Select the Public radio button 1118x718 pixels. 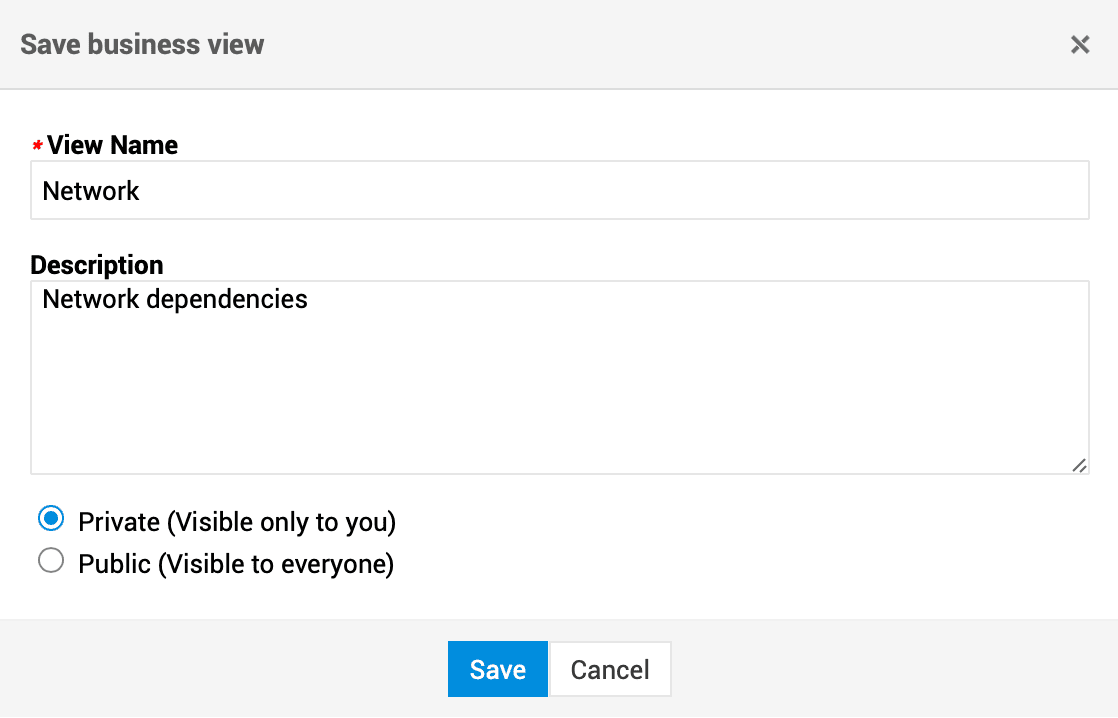click(x=51, y=562)
